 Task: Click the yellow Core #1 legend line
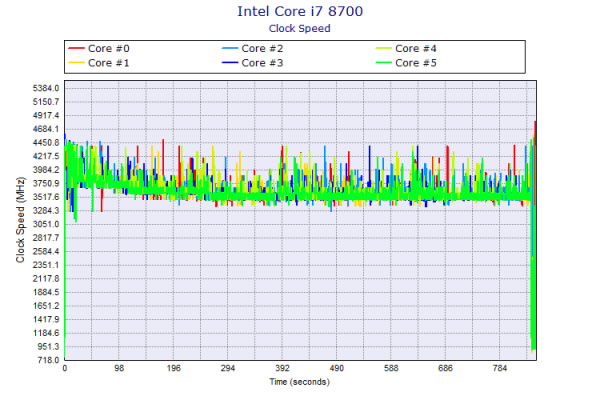coord(76,63)
